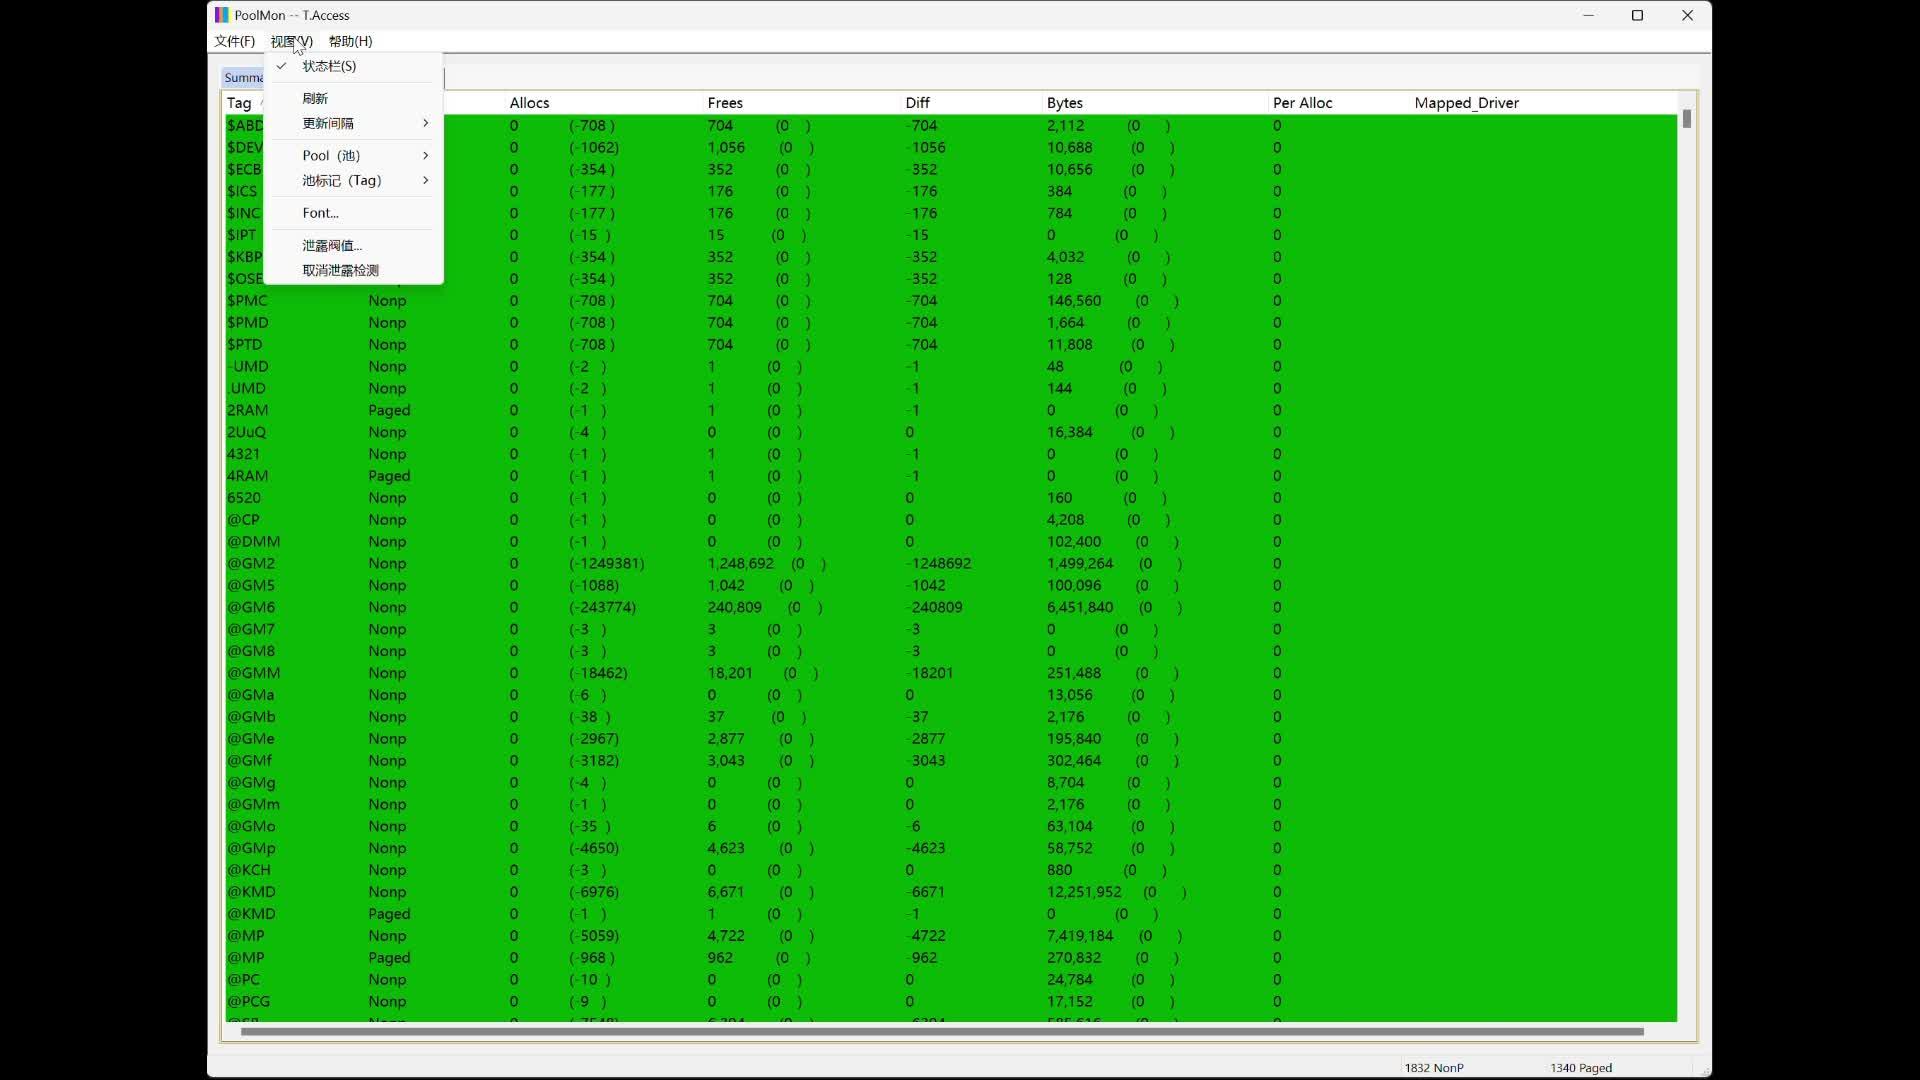Click the horizontal scrollbar at the bottom

[941, 1031]
